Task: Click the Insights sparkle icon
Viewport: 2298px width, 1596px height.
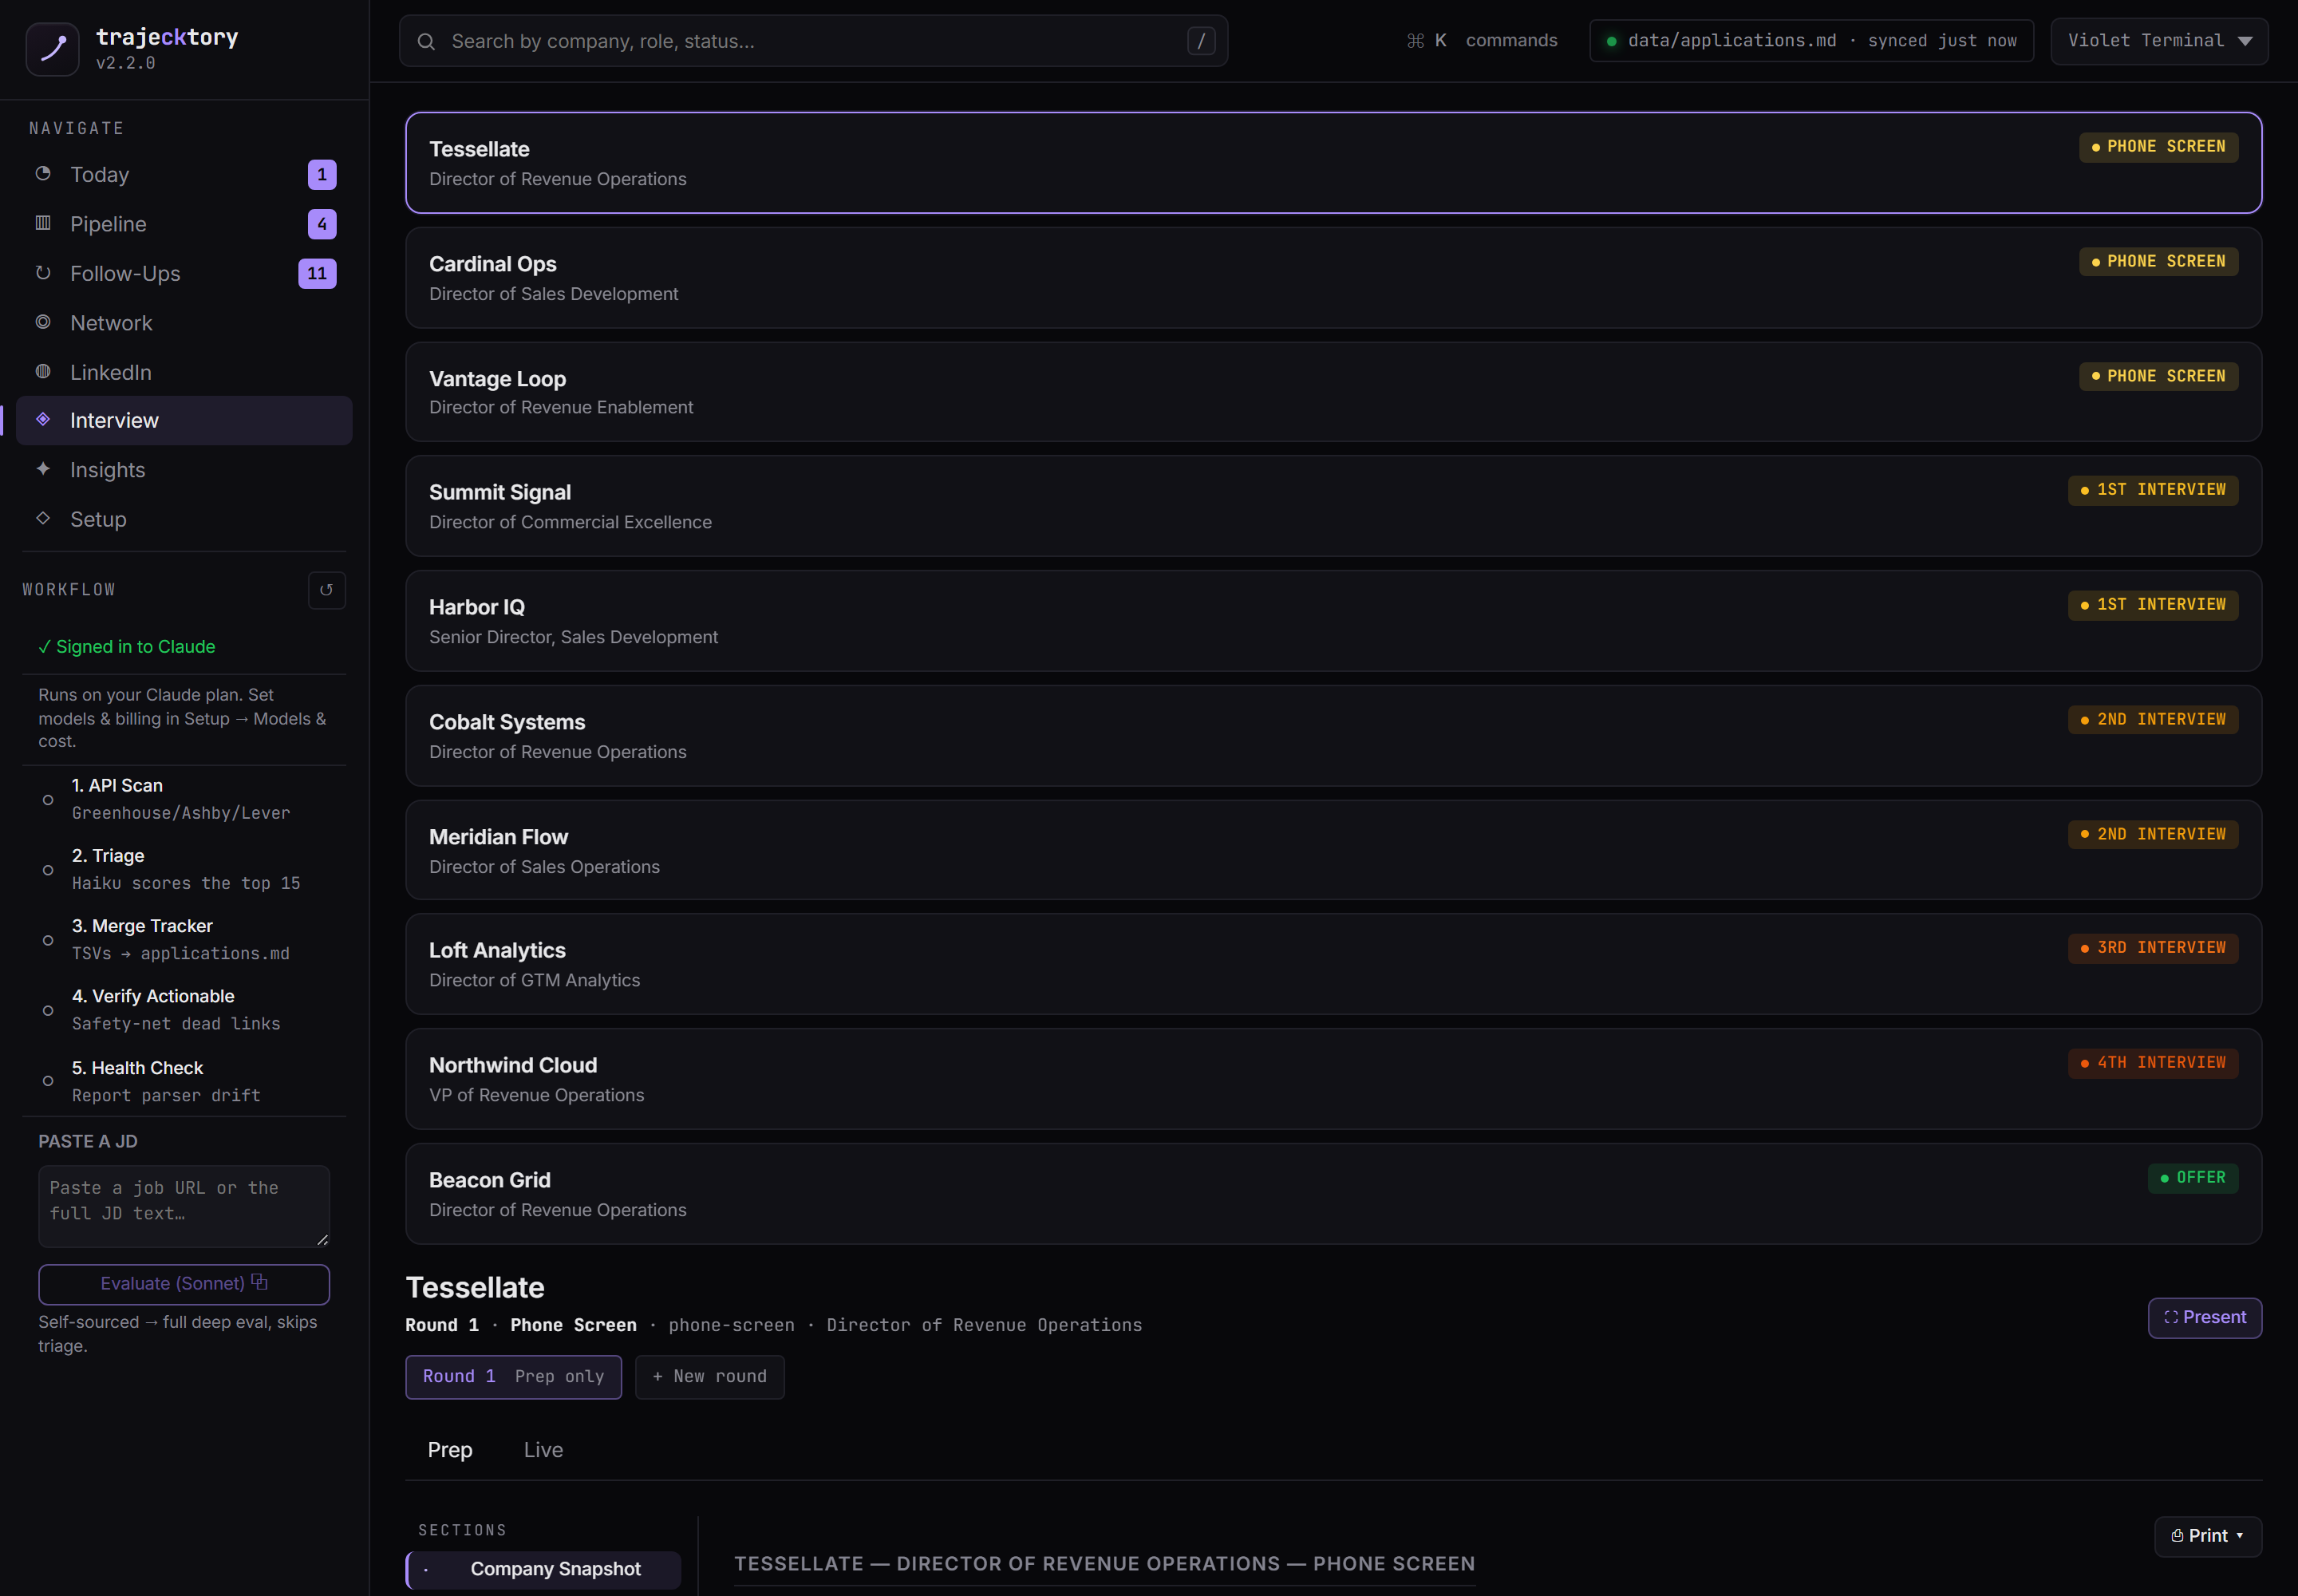Action: (x=43, y=469)
